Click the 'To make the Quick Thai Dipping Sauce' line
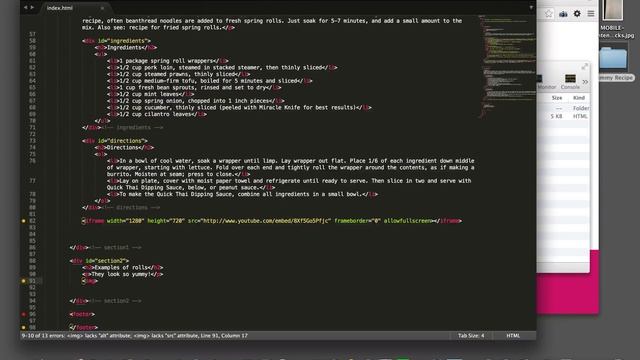 (x=243, y=194)
